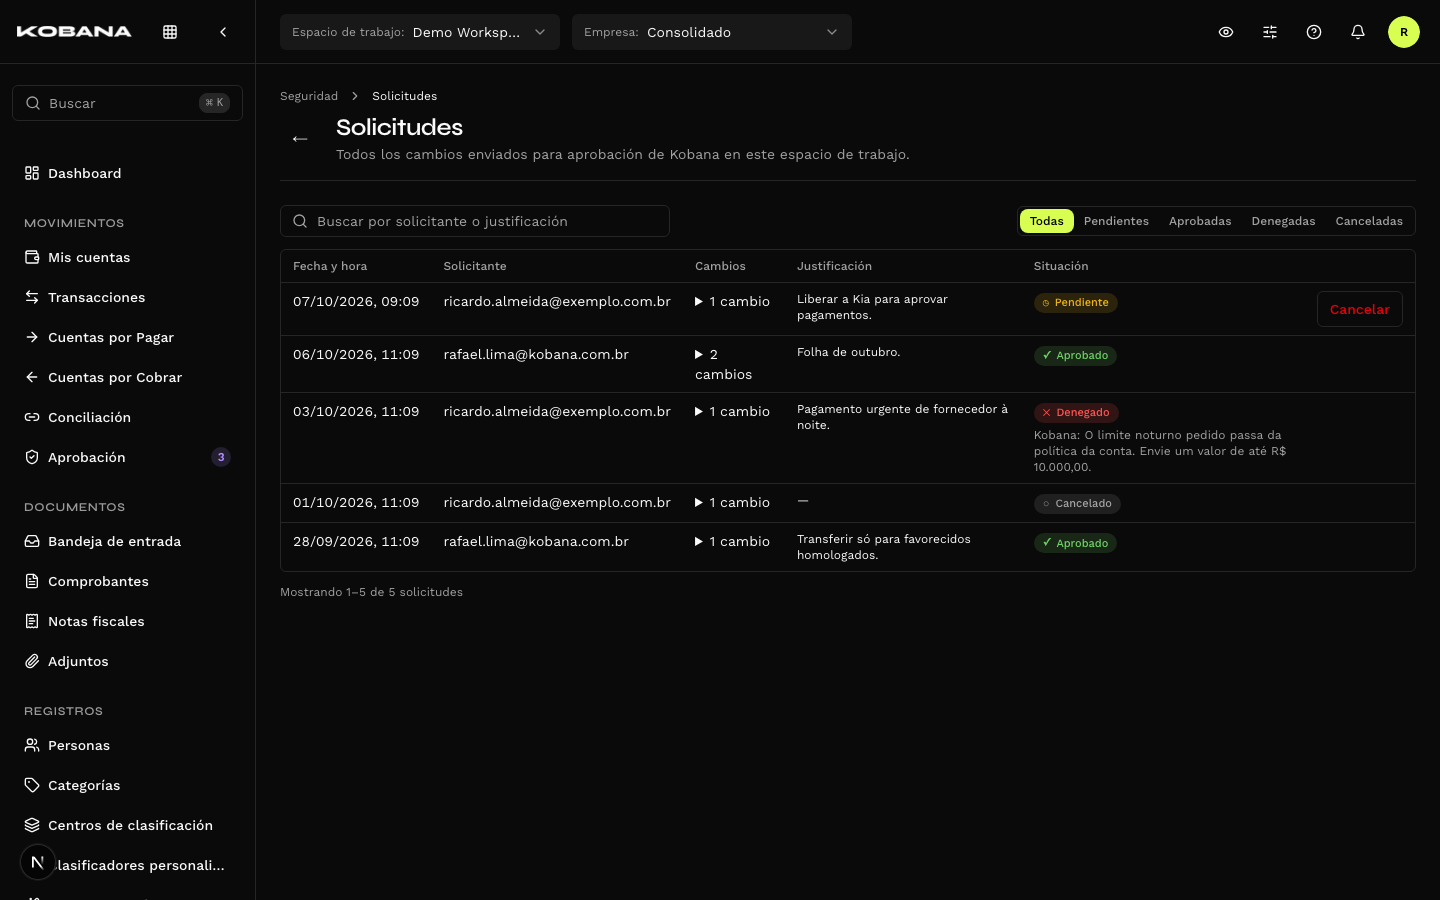Image resolution: width=1440 pixels, height=900 pixels.
Task: Open the Empresa Consolidado dropdown
Action: point(712,32)
